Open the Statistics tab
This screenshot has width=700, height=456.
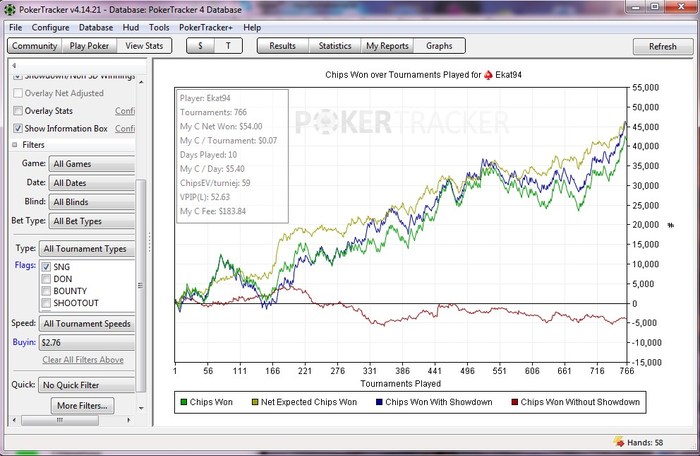tap(335, 46)
